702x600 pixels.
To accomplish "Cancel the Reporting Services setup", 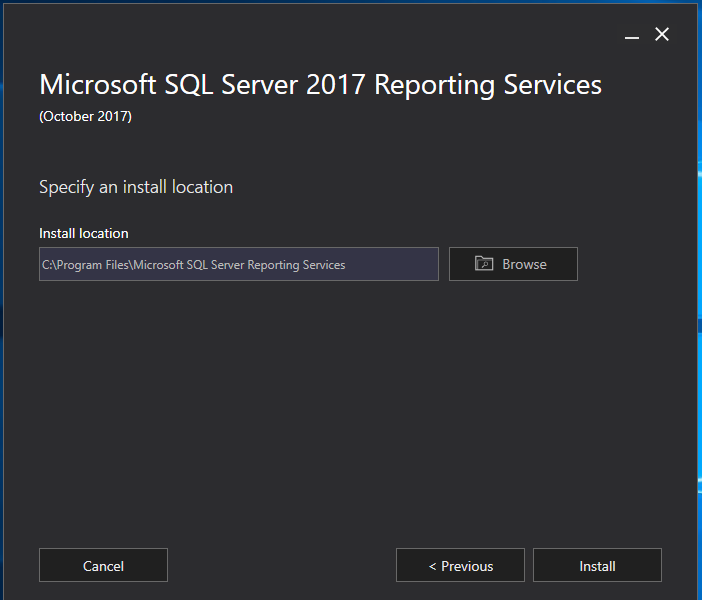I will pyautogui.click(x=103, y=565).
